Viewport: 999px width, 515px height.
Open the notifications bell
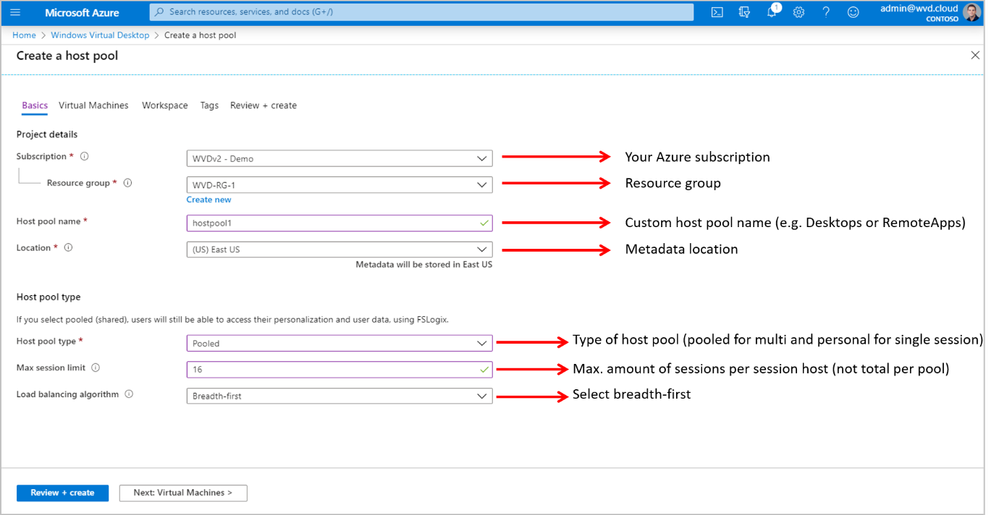click(x=772, y=11)
